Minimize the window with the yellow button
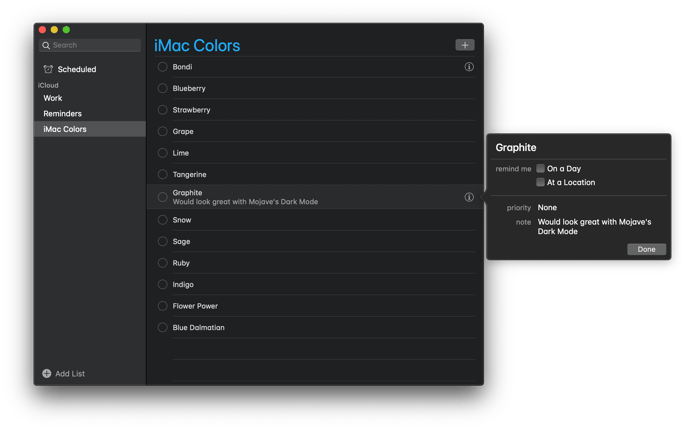The width and height of the screenshot is (693, 430). pyautogui.click(x=54, y=30)
